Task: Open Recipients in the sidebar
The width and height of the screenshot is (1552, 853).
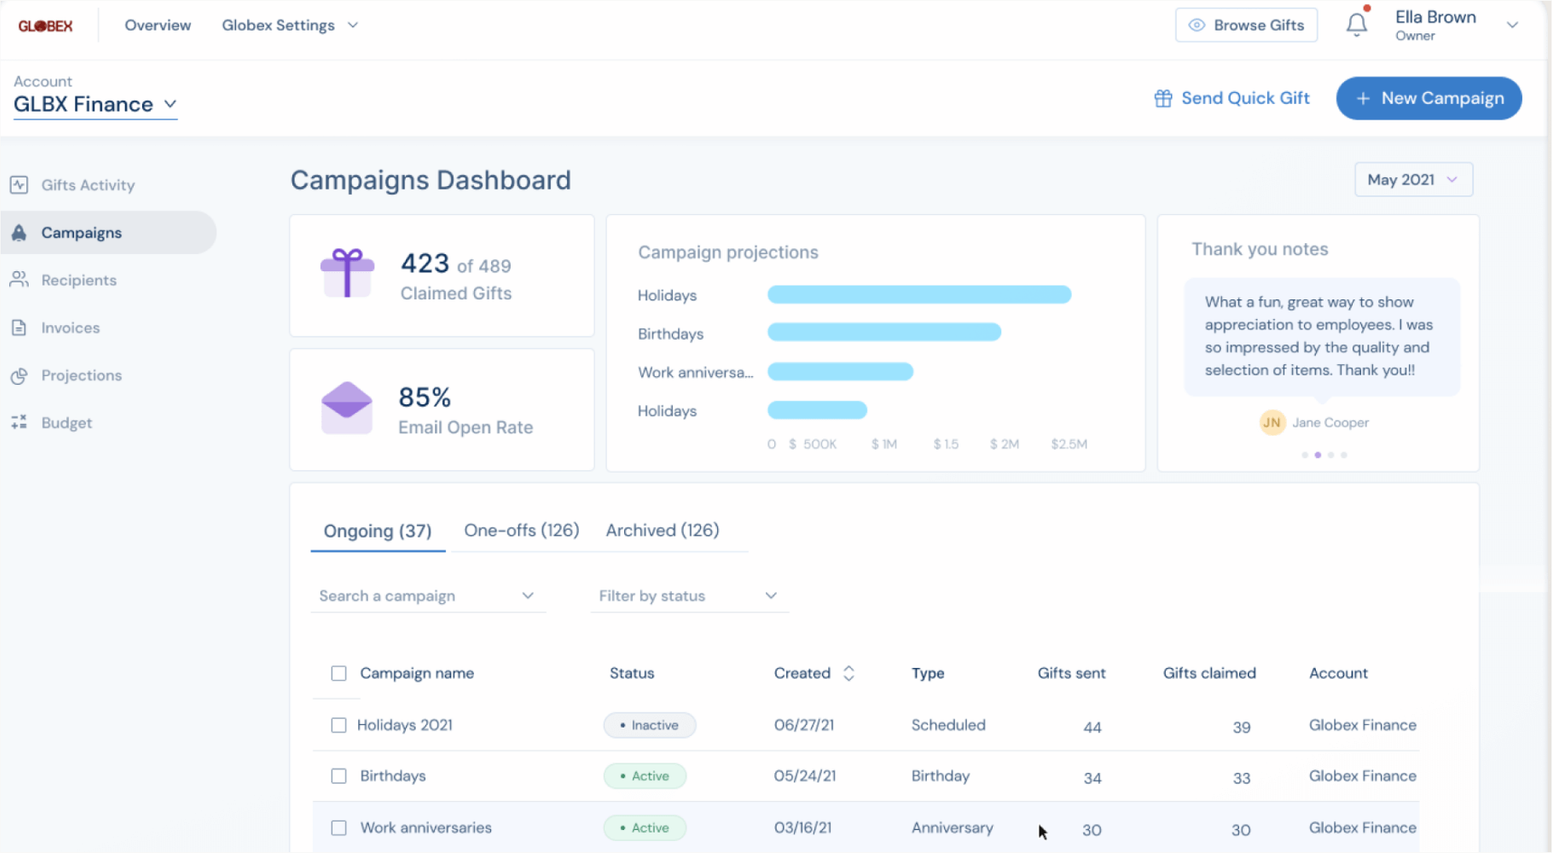Action: coord(79,280)
